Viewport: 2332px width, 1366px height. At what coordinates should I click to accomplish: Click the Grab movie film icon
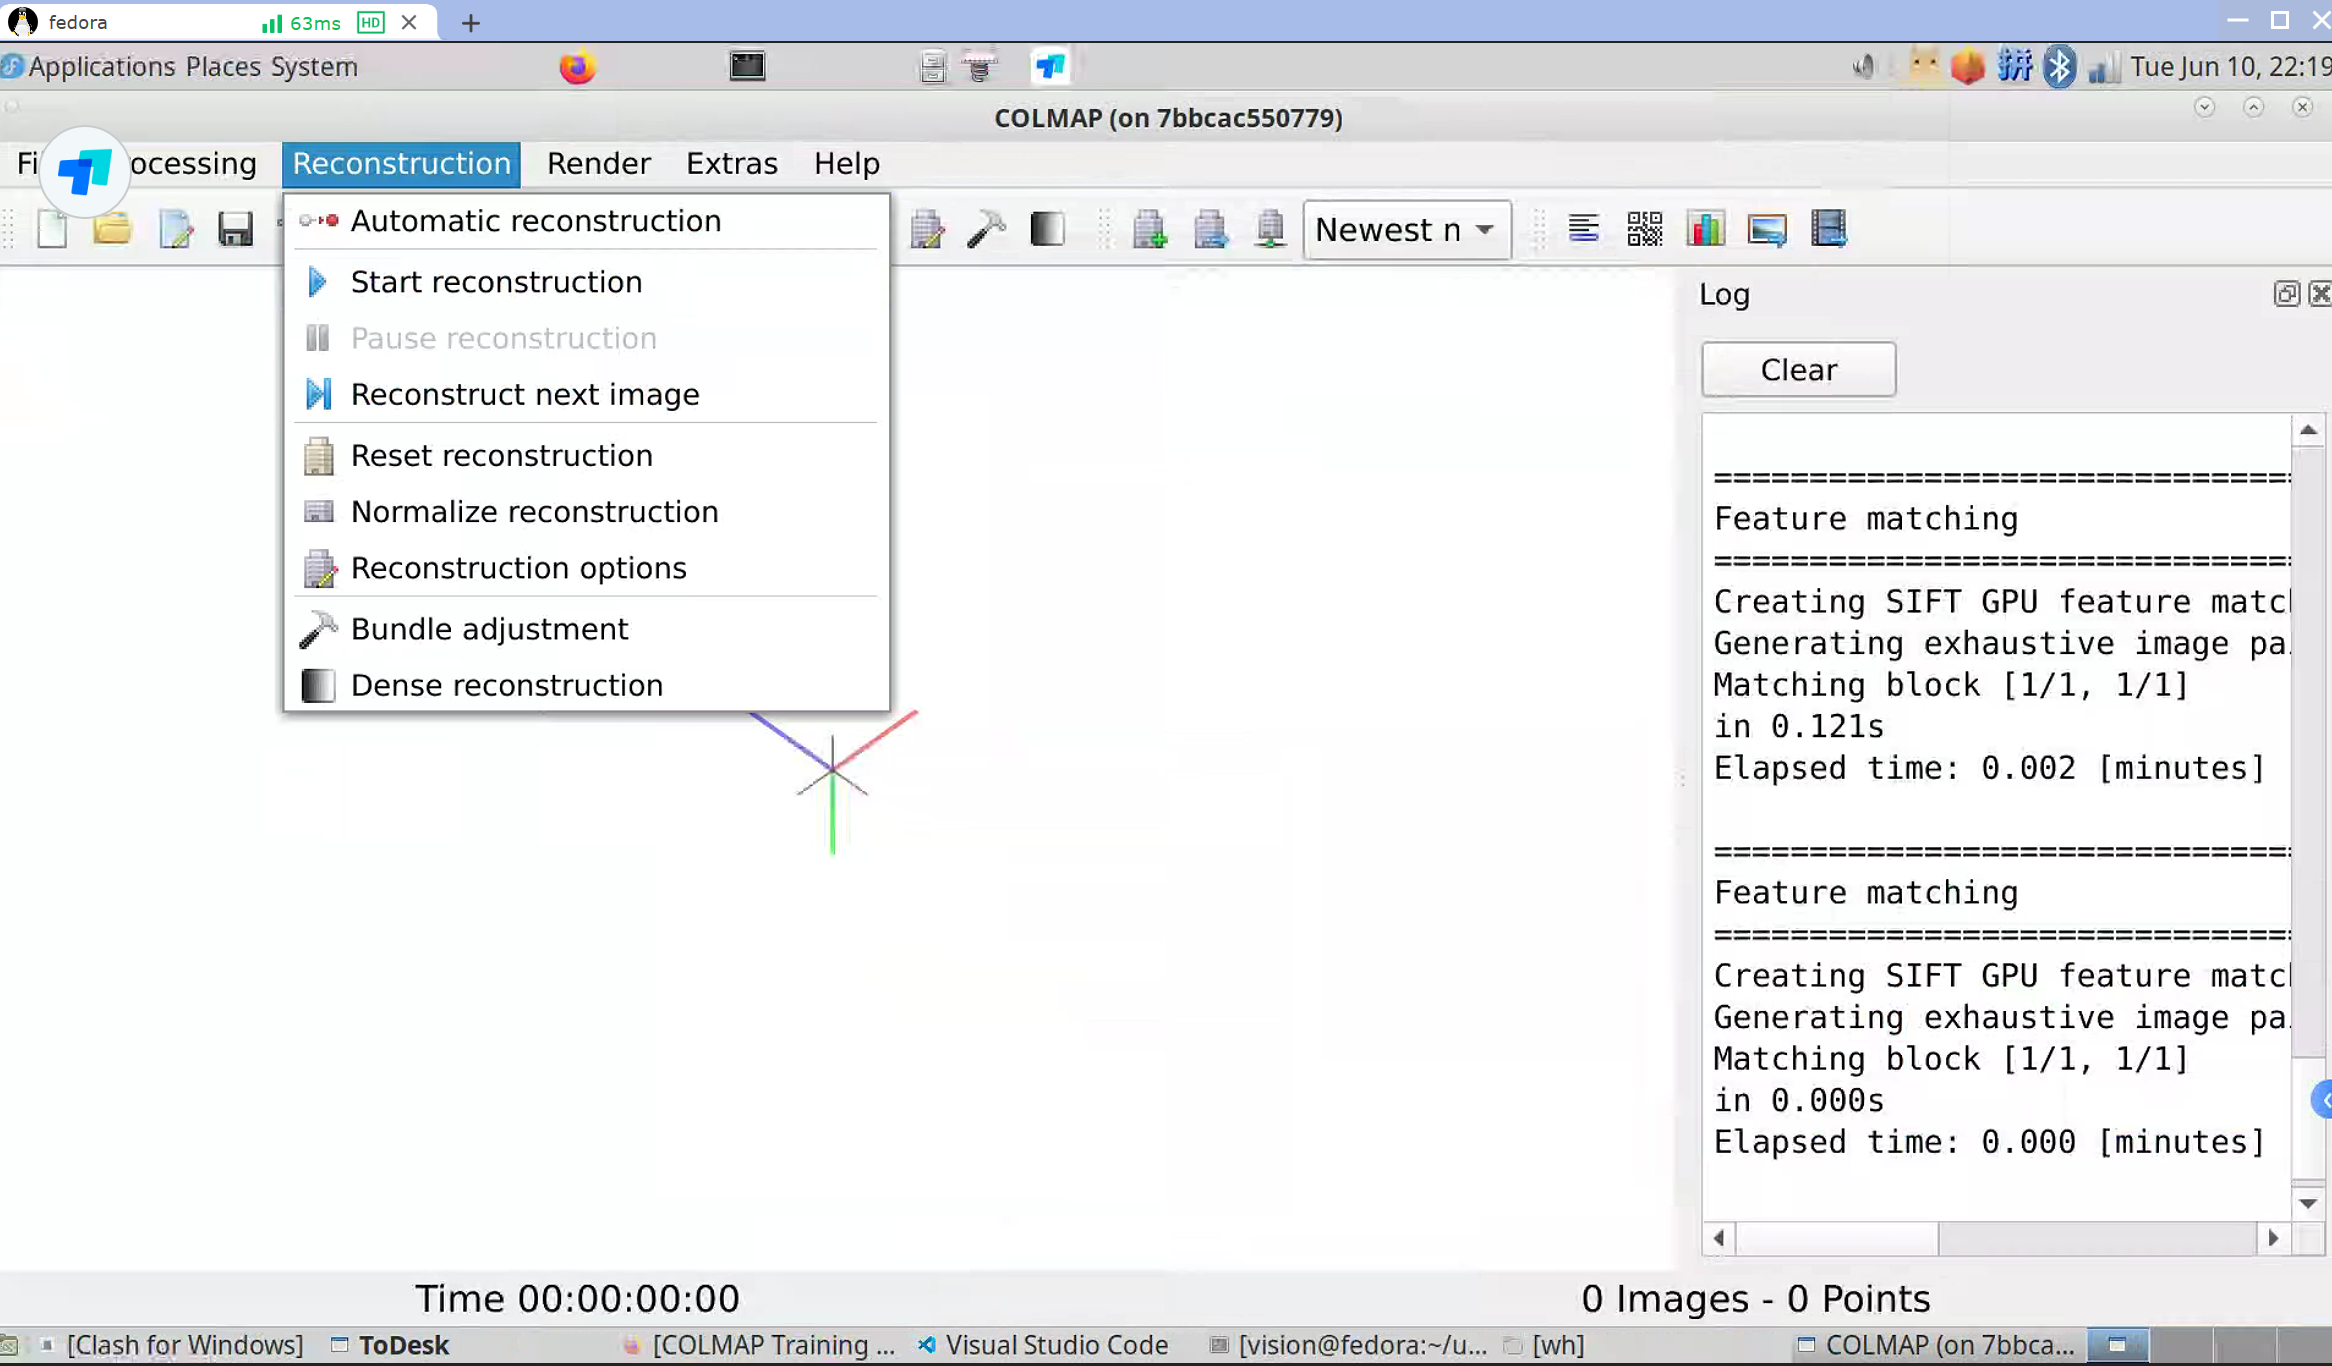pyautogui.click(x=1828, y=230)
